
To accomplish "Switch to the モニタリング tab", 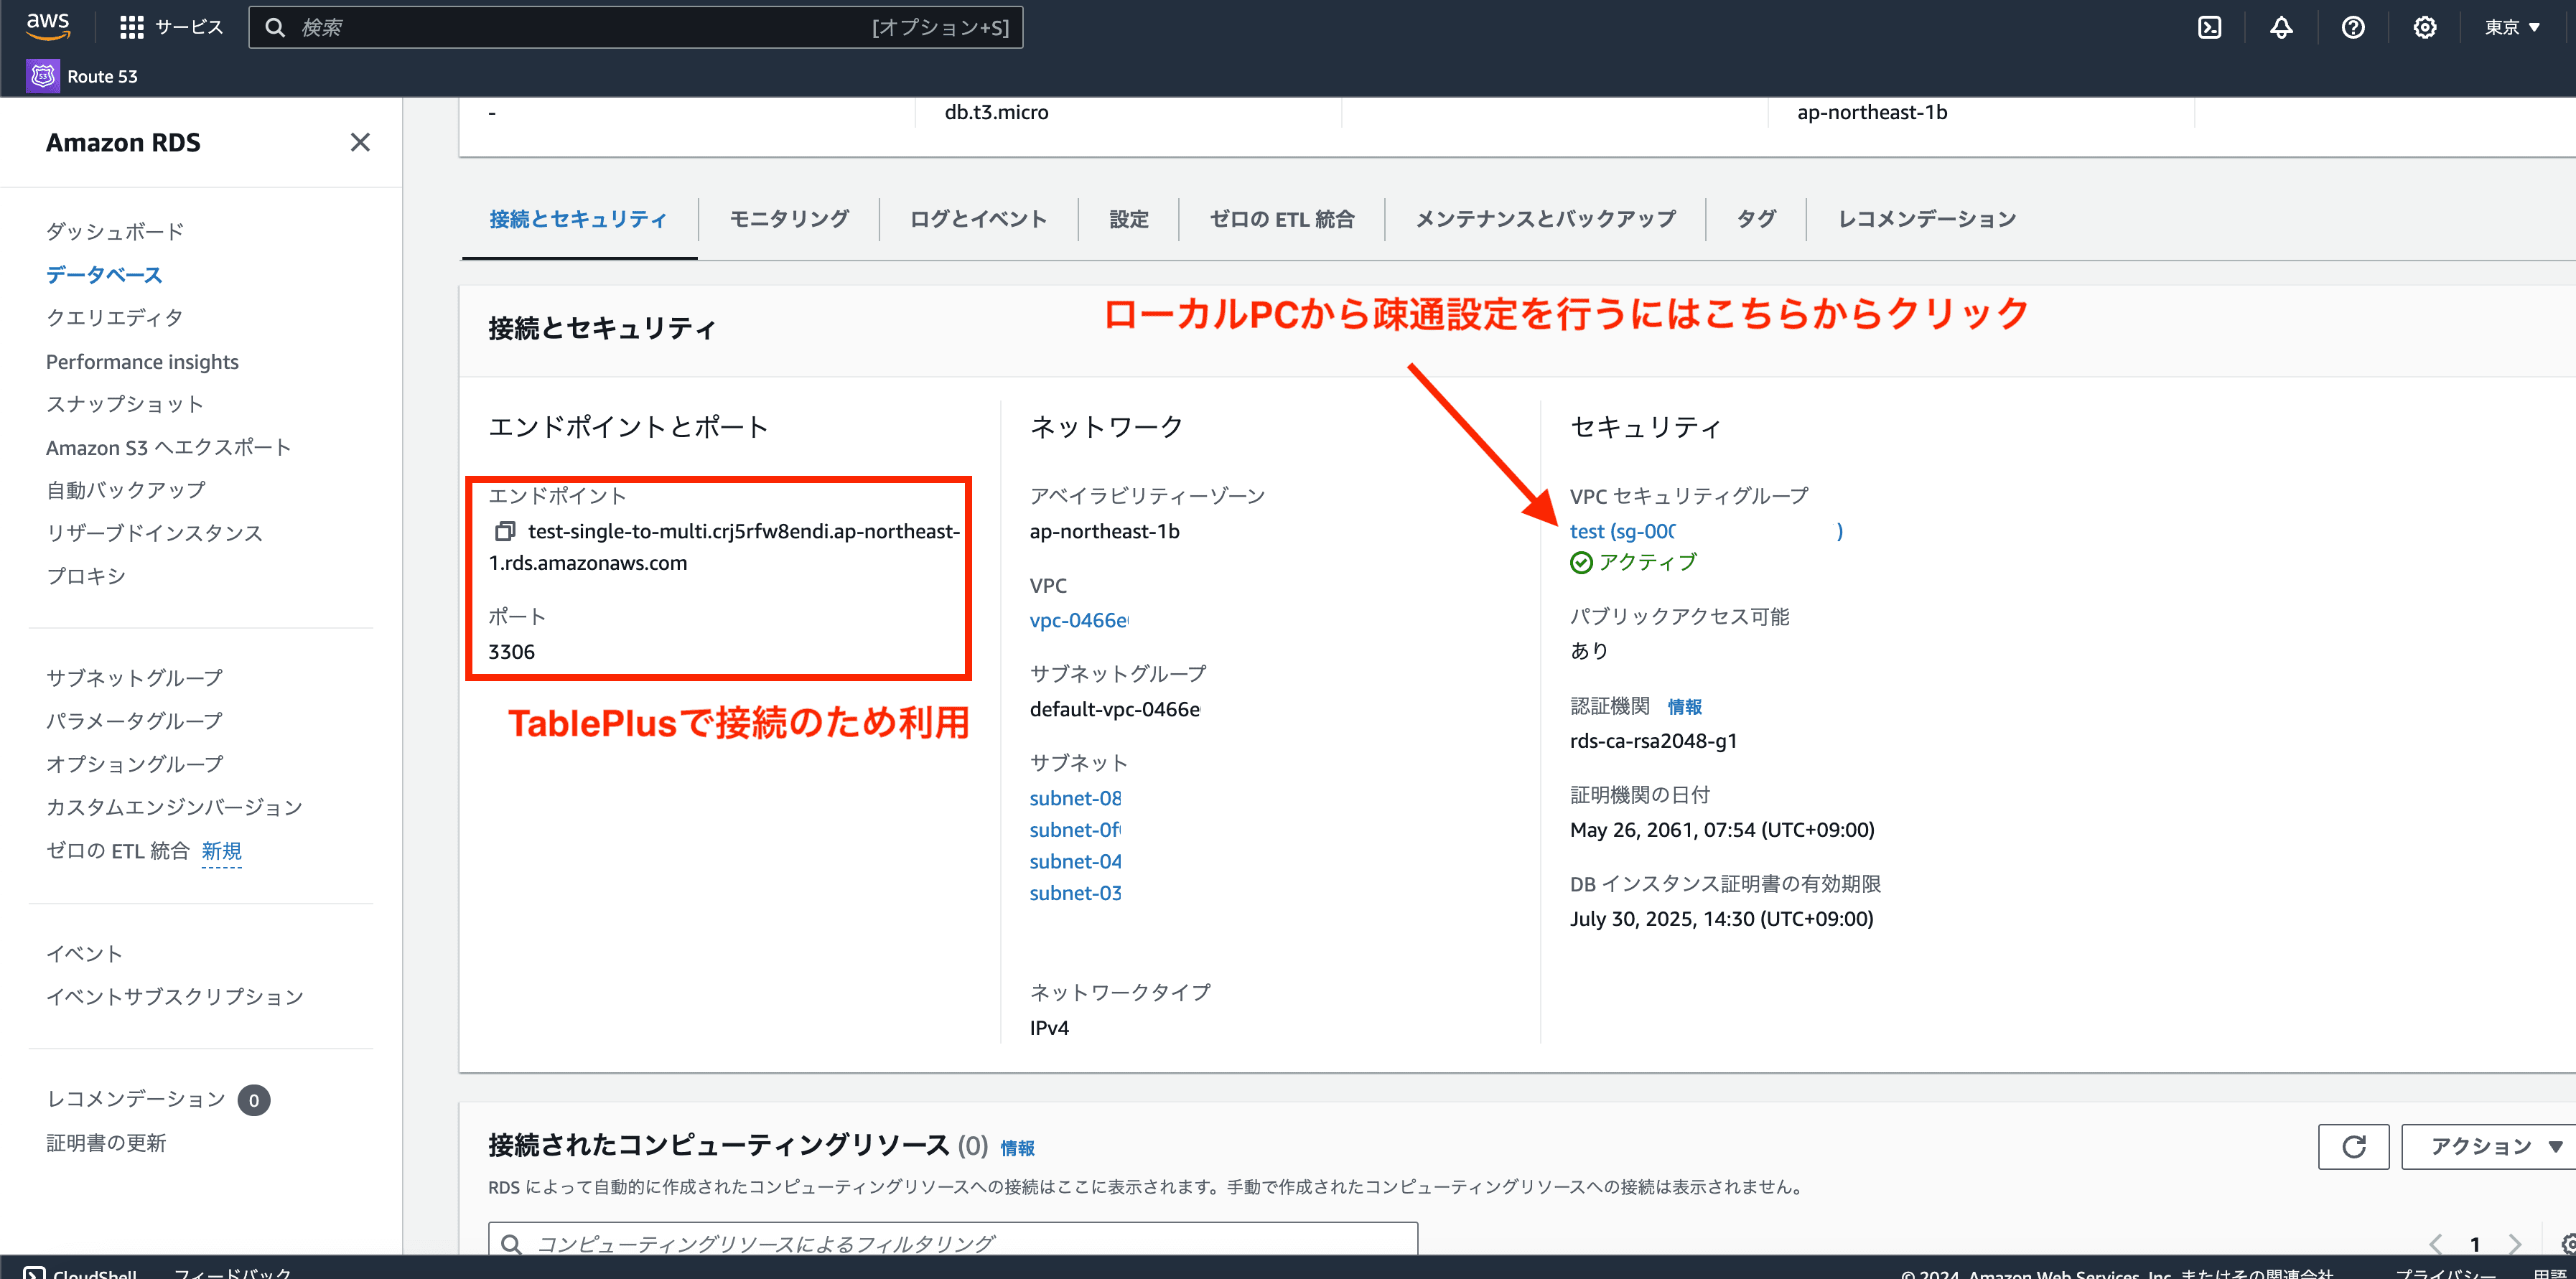I will point(789,219).
